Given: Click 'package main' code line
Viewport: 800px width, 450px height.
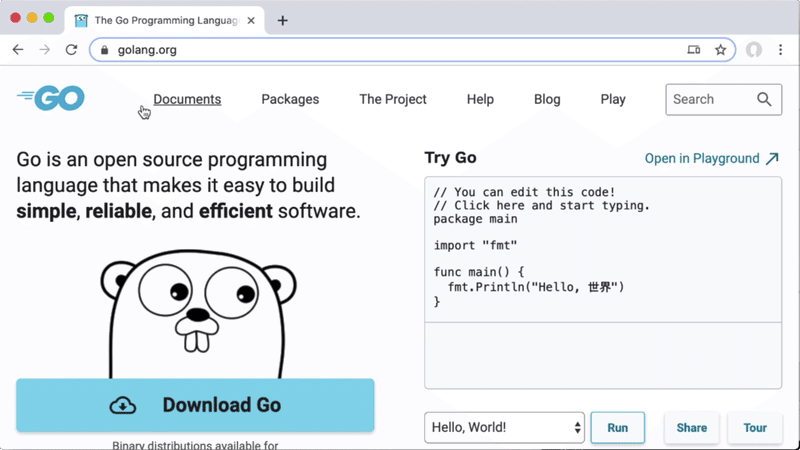Looking at the screenshot, I should click(475, 219).
